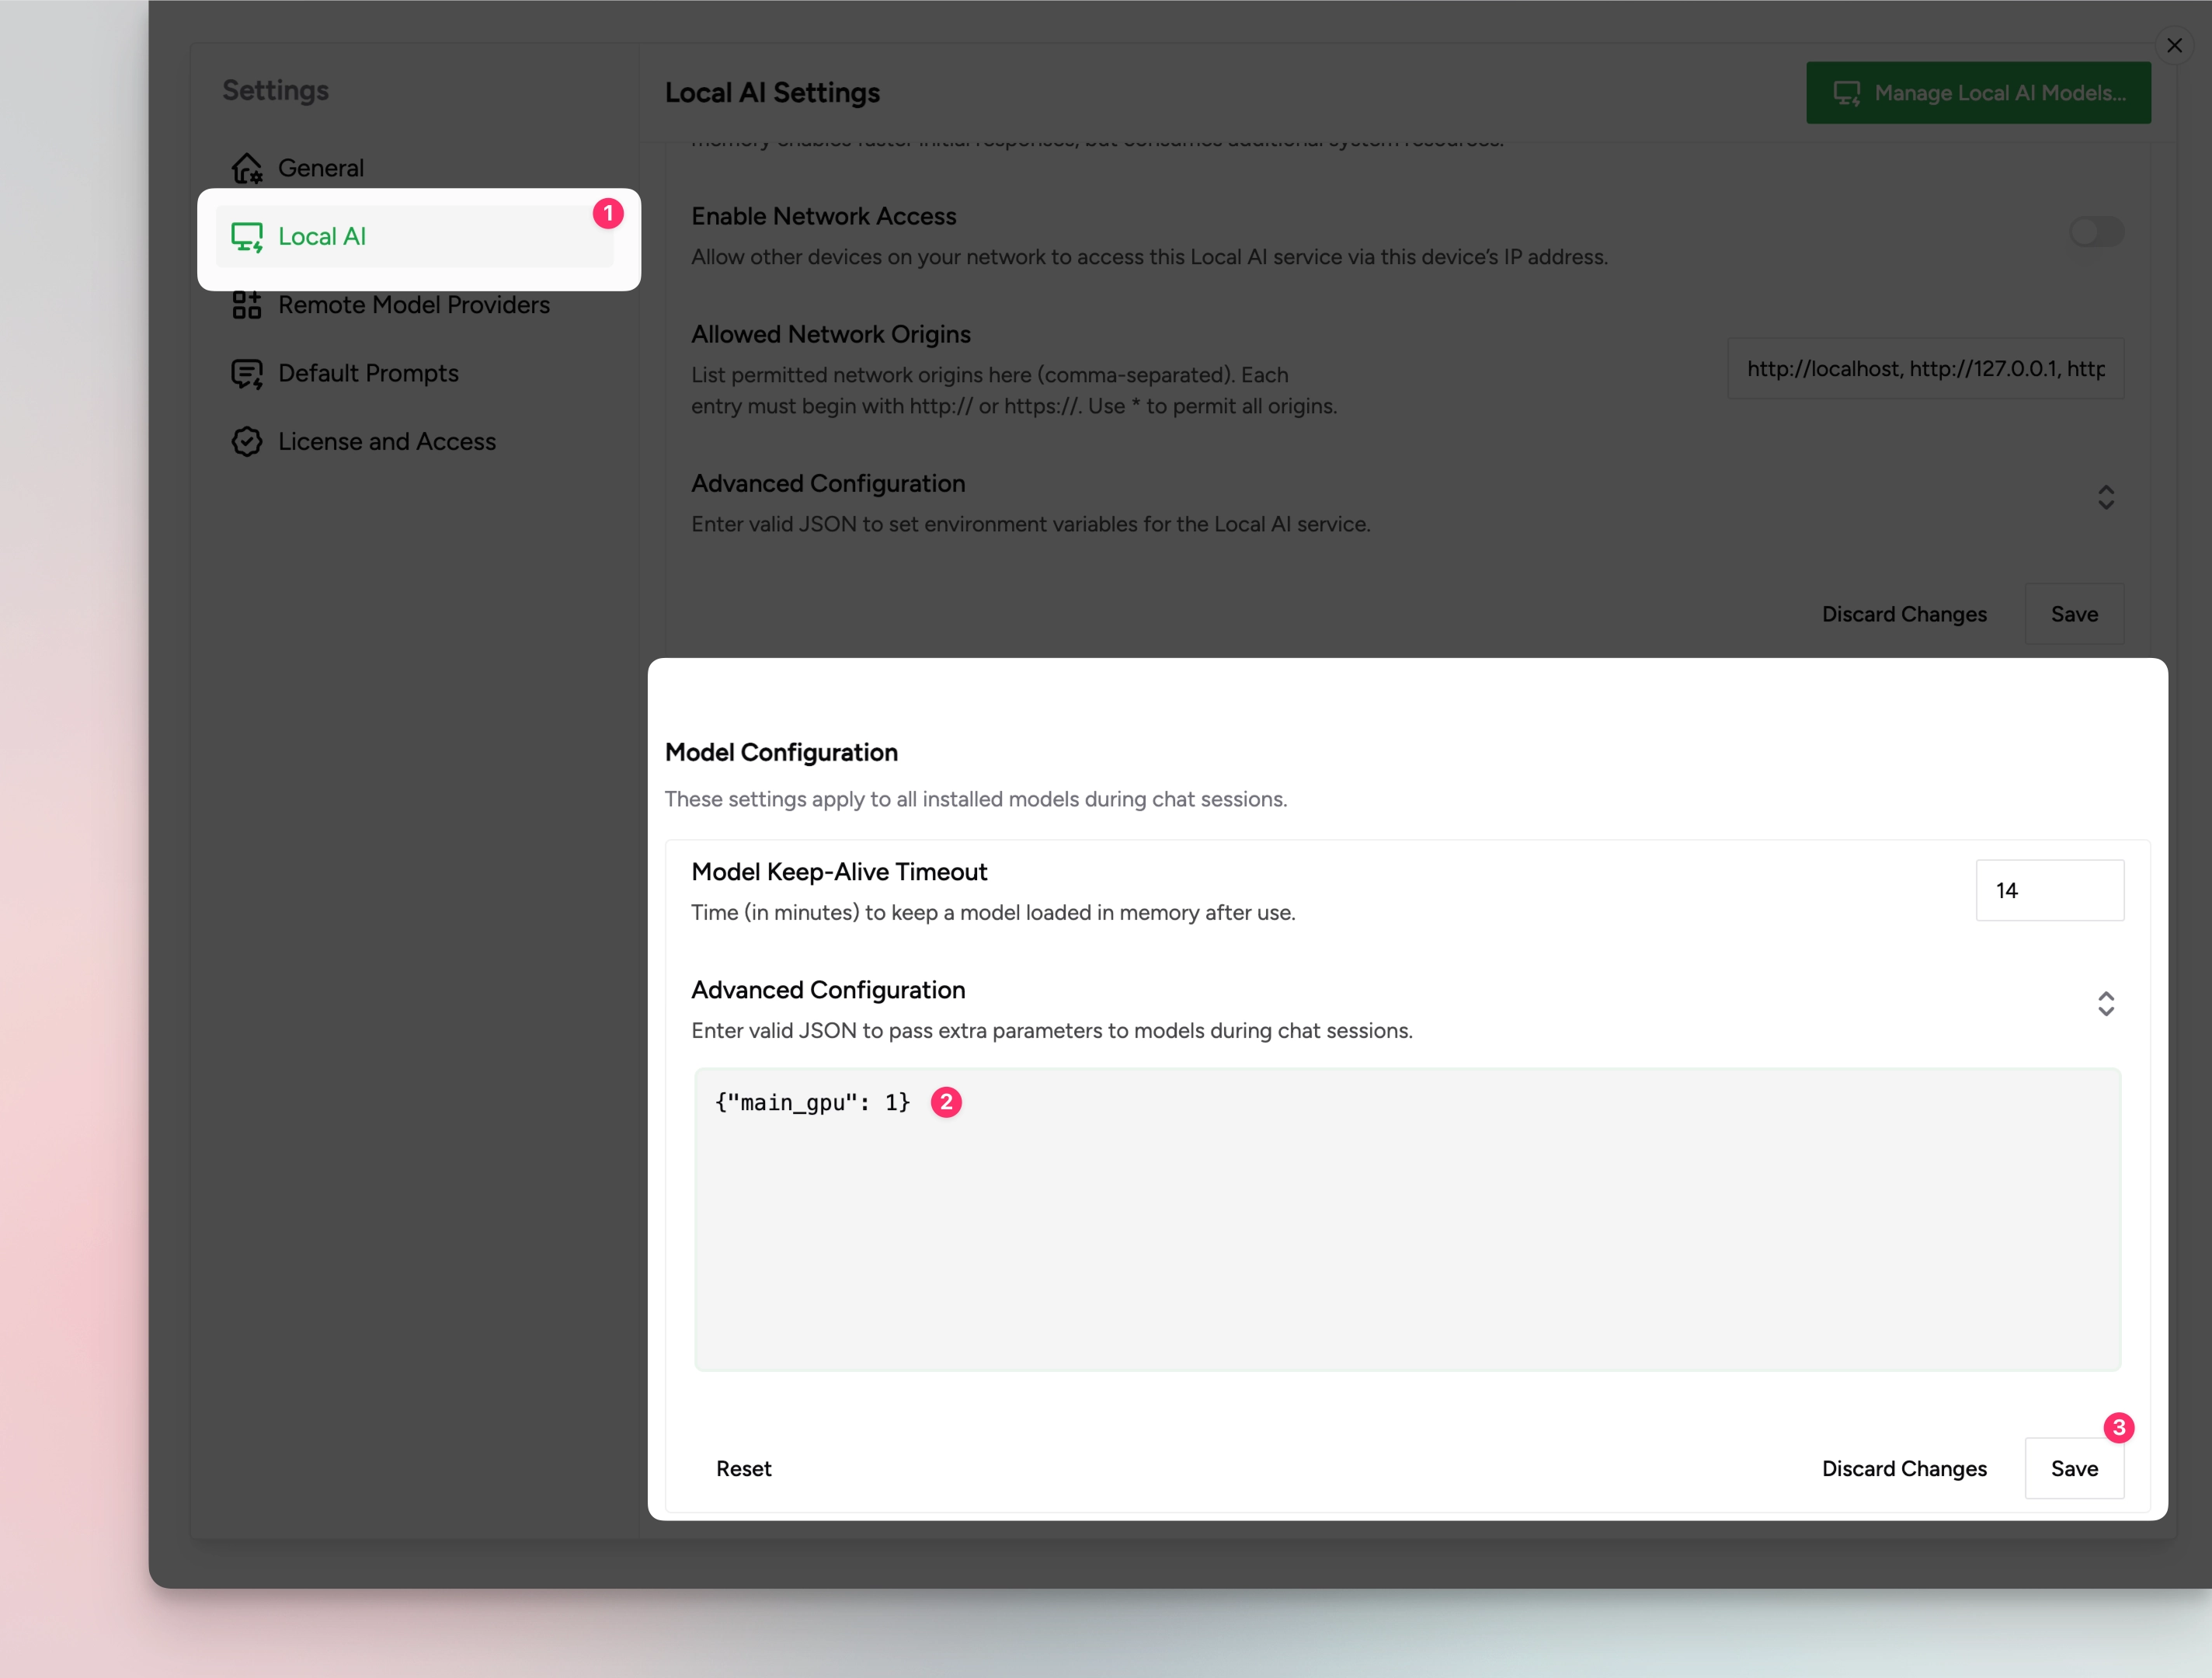Go to License and Access settings
2212x1678 pixels.
pos(386,442)
